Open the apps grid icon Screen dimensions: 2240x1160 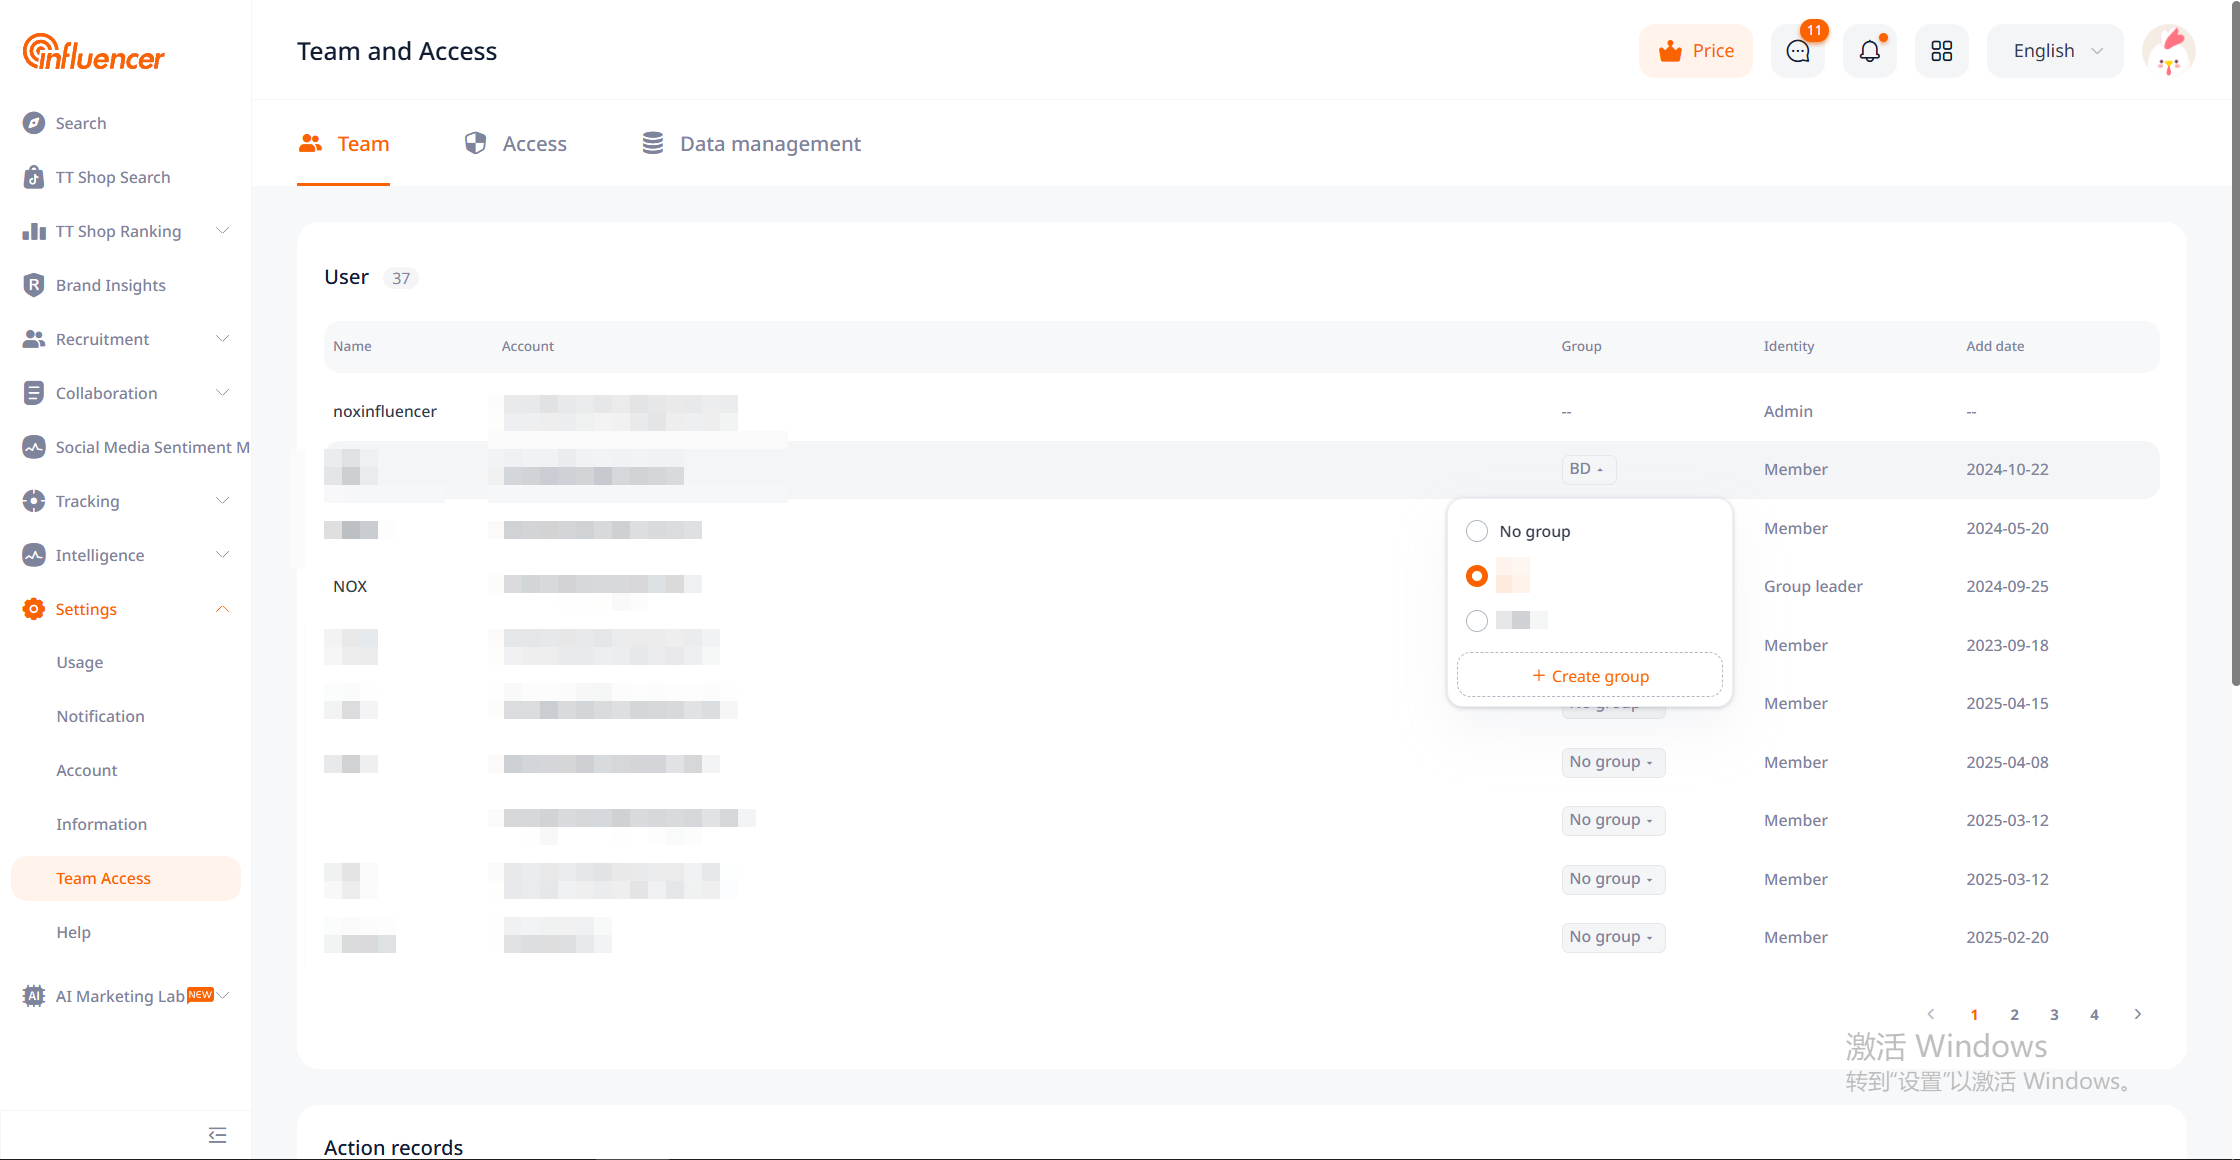pos(1941,51)
